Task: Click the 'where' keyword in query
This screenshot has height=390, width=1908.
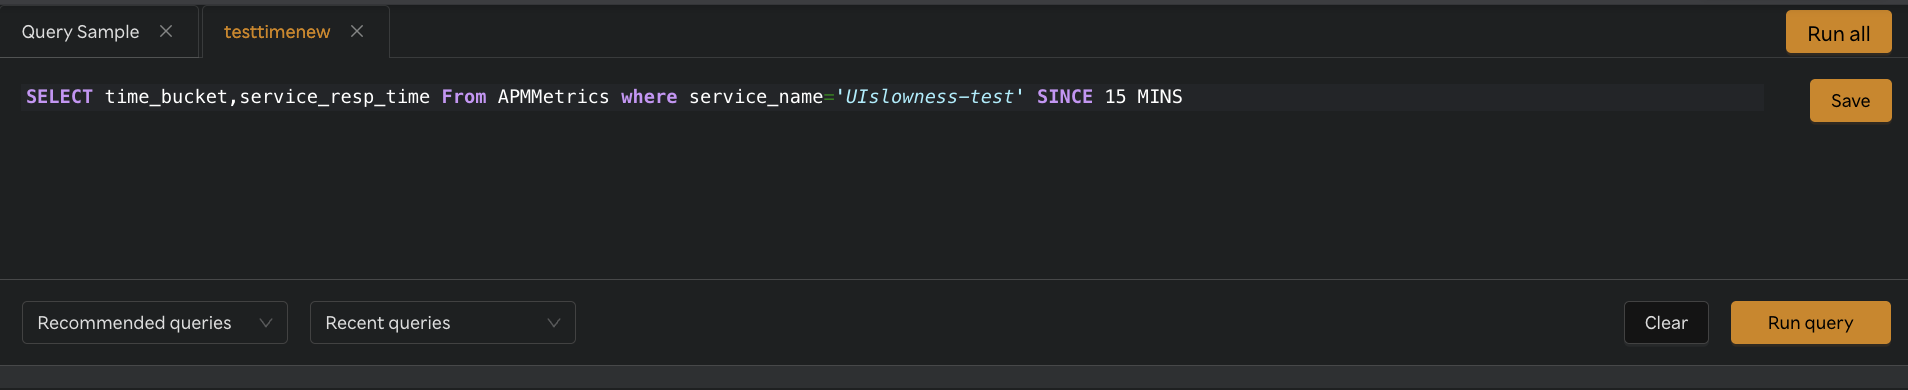Action: [649, 97]
